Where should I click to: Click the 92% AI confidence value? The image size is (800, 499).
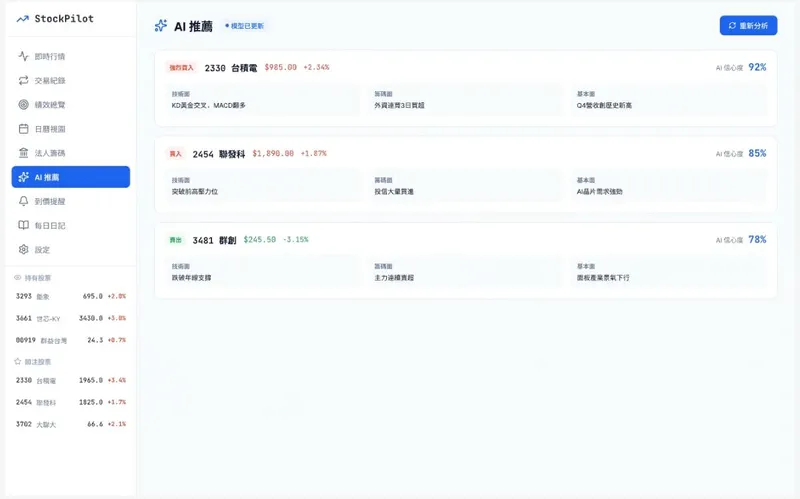click(x=757, y=67)
